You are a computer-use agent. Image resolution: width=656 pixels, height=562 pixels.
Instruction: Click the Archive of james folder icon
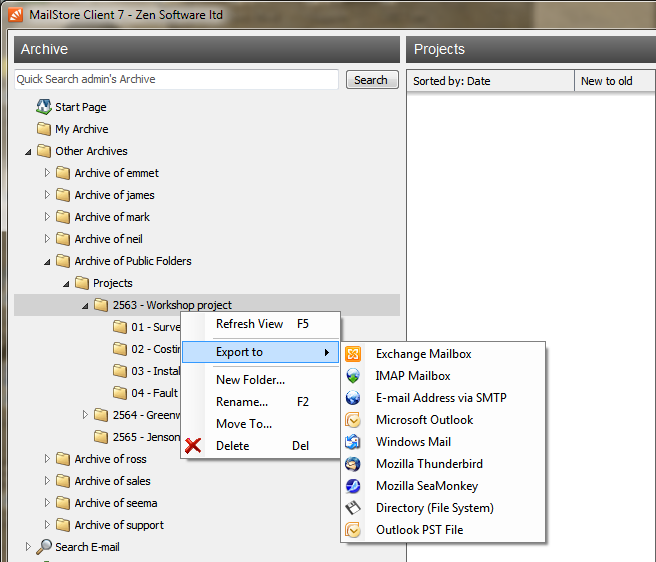[63, 195]
